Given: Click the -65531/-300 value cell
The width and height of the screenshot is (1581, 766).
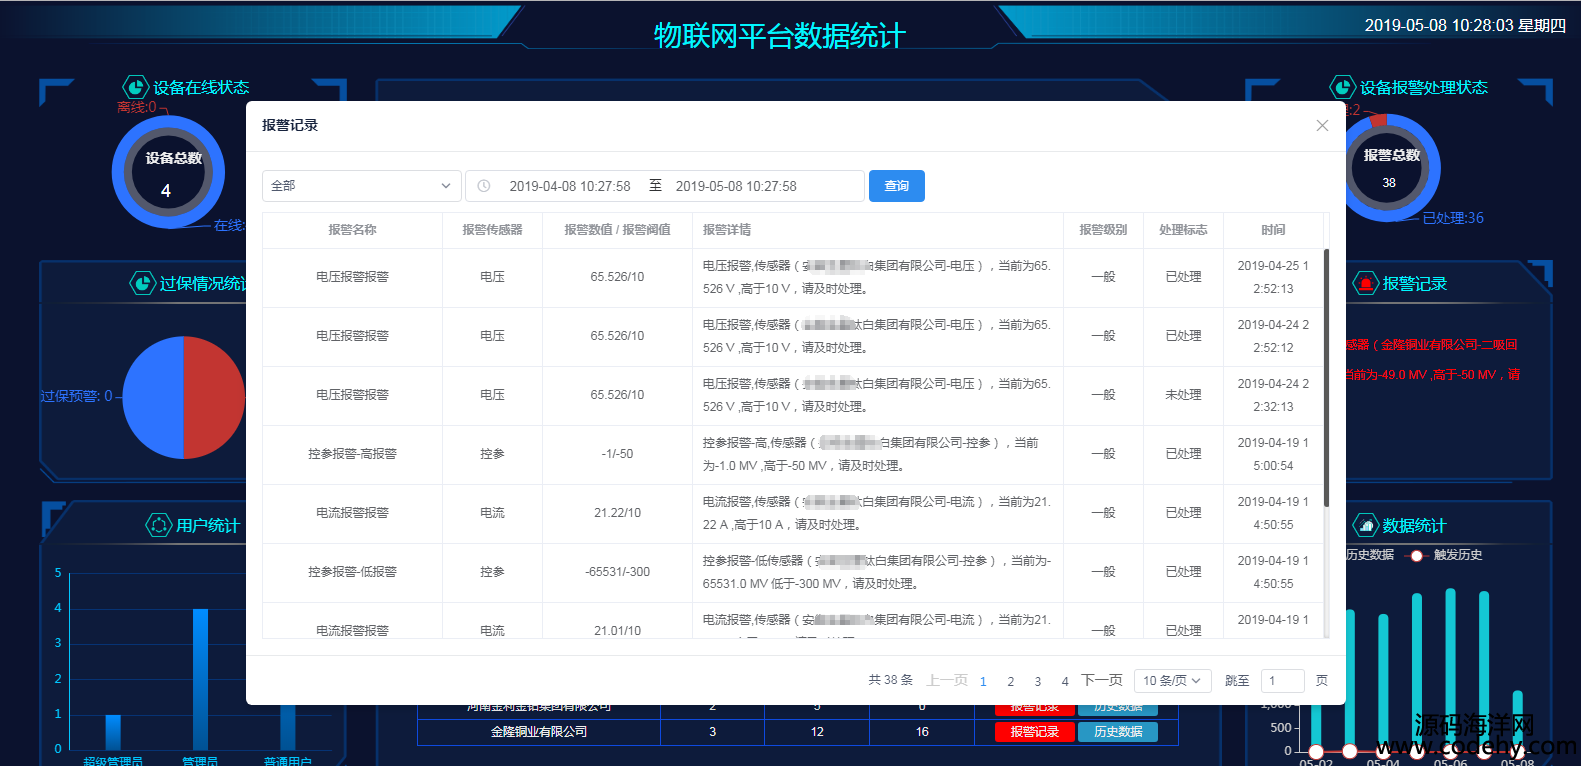Looking at the screenshot, I should point(617,572).
